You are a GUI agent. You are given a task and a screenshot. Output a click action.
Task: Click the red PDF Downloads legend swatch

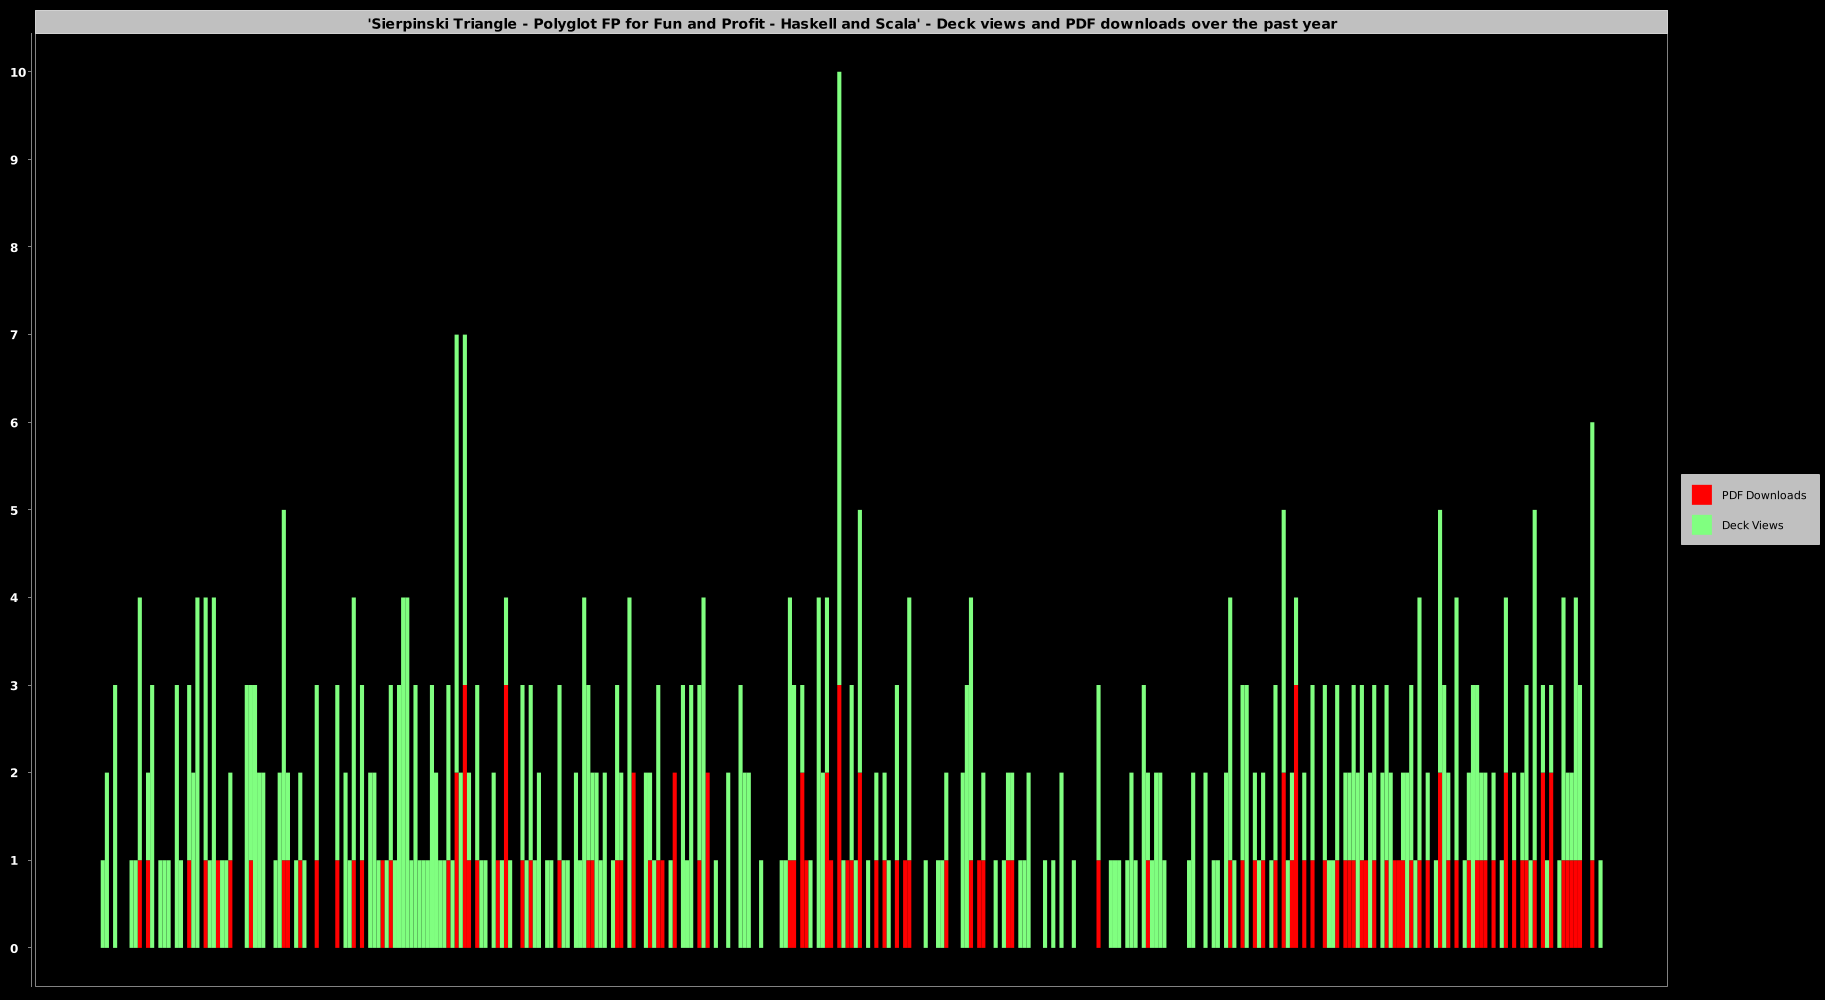pos(1701,495)
